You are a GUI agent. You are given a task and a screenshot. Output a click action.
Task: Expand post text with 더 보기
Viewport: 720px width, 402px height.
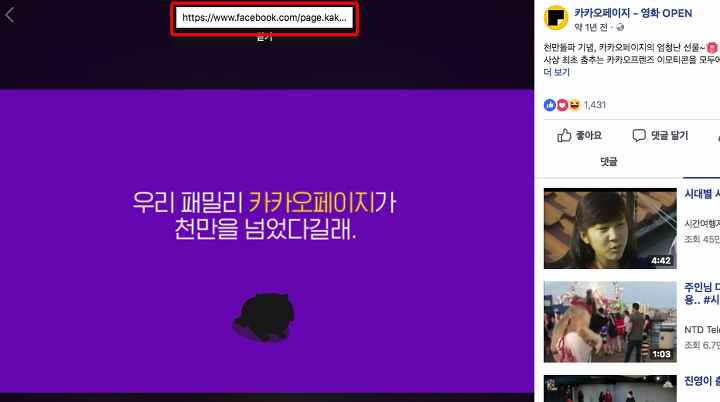557,72
